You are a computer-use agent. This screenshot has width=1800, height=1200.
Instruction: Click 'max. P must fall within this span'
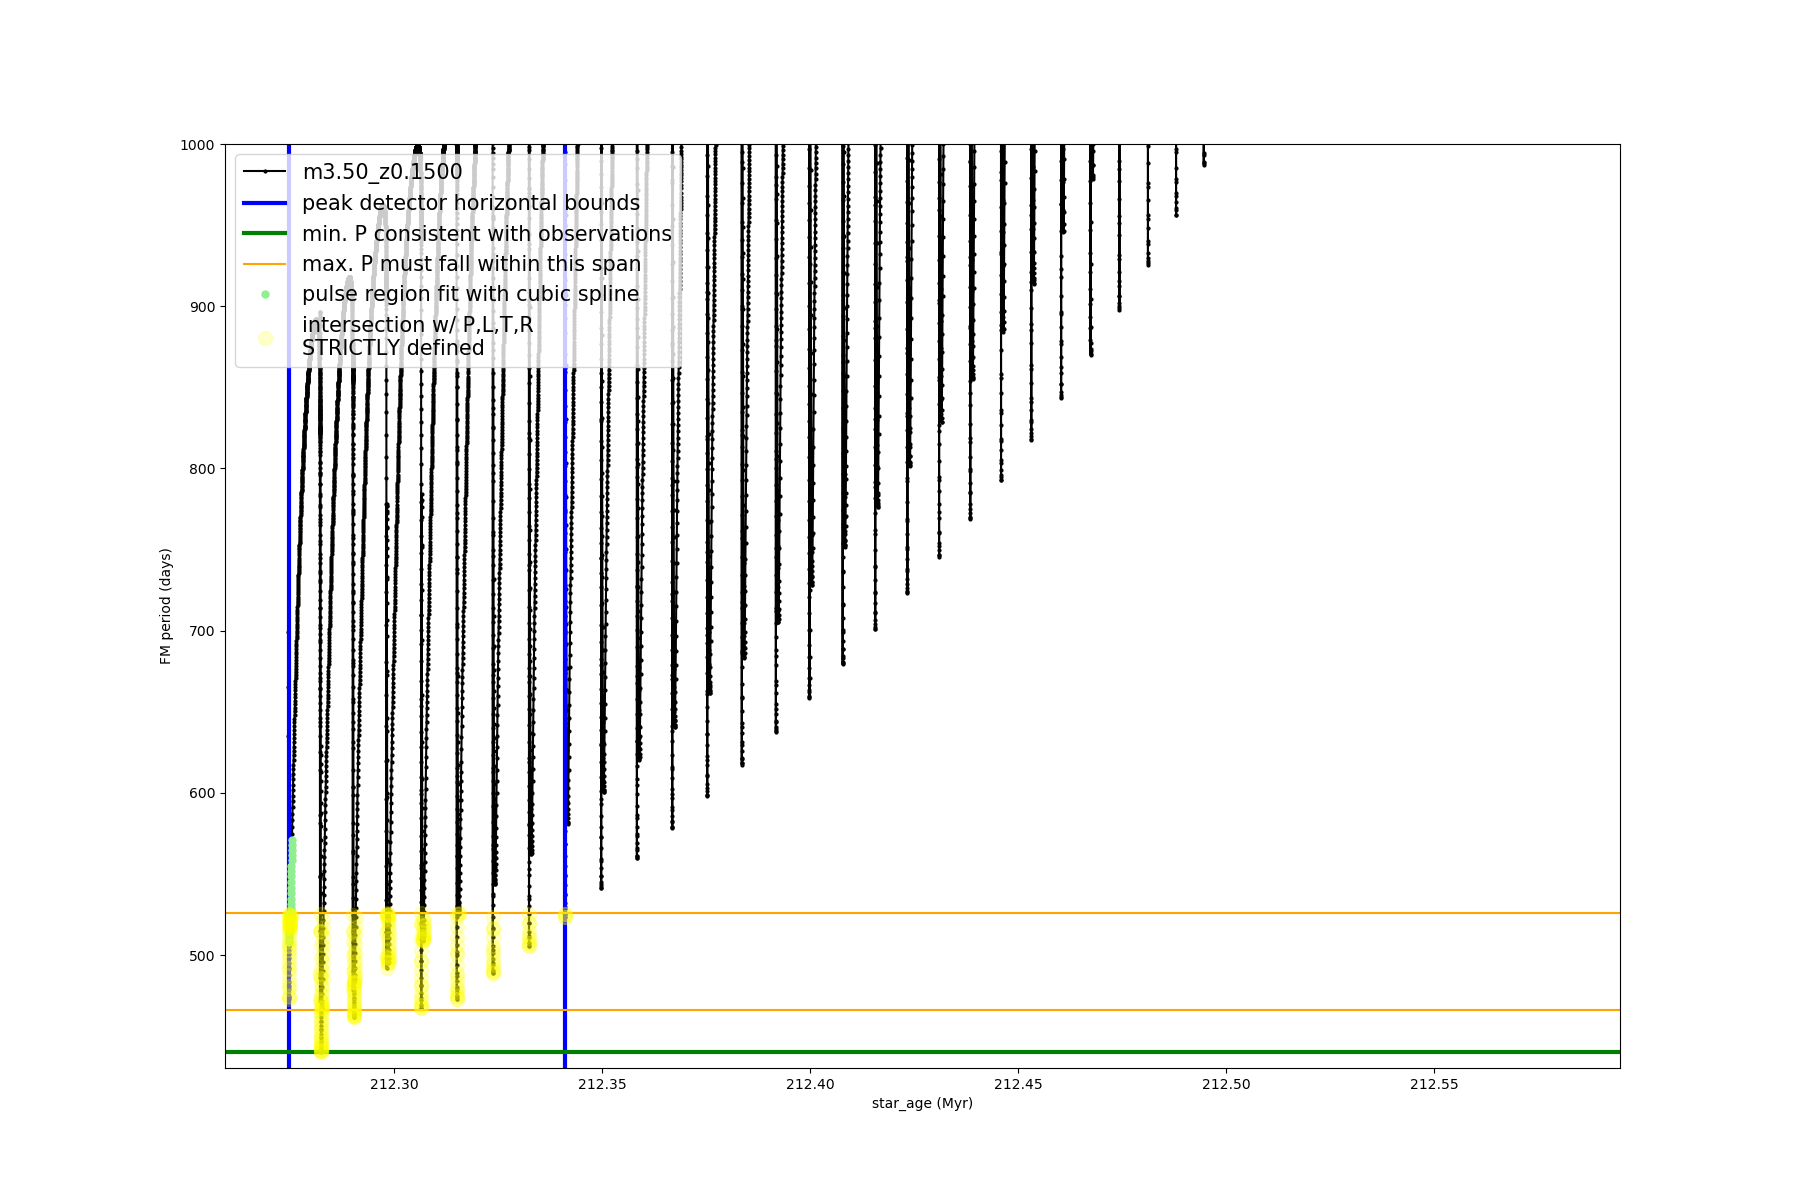[x=471, y=264]
